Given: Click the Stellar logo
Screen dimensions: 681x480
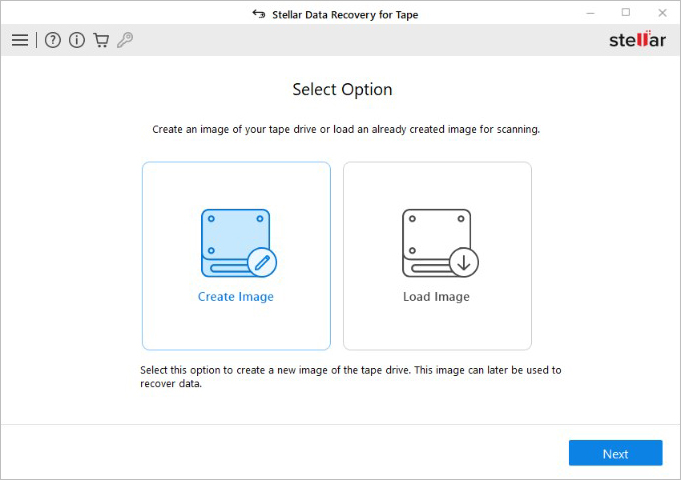Looking at the screenshot, I should [x=637, y=40].
